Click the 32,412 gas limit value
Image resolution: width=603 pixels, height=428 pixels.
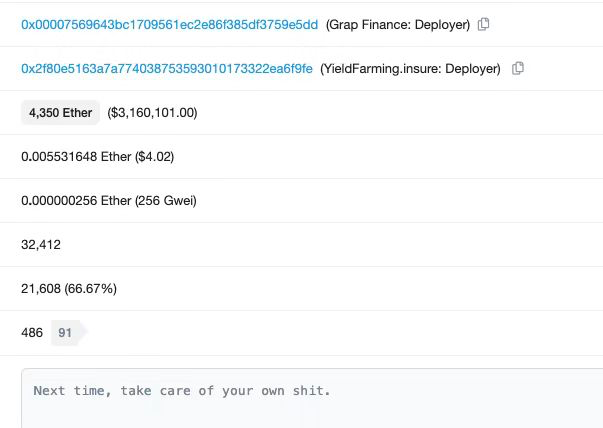pyautogui.click(x=41, y=244)
